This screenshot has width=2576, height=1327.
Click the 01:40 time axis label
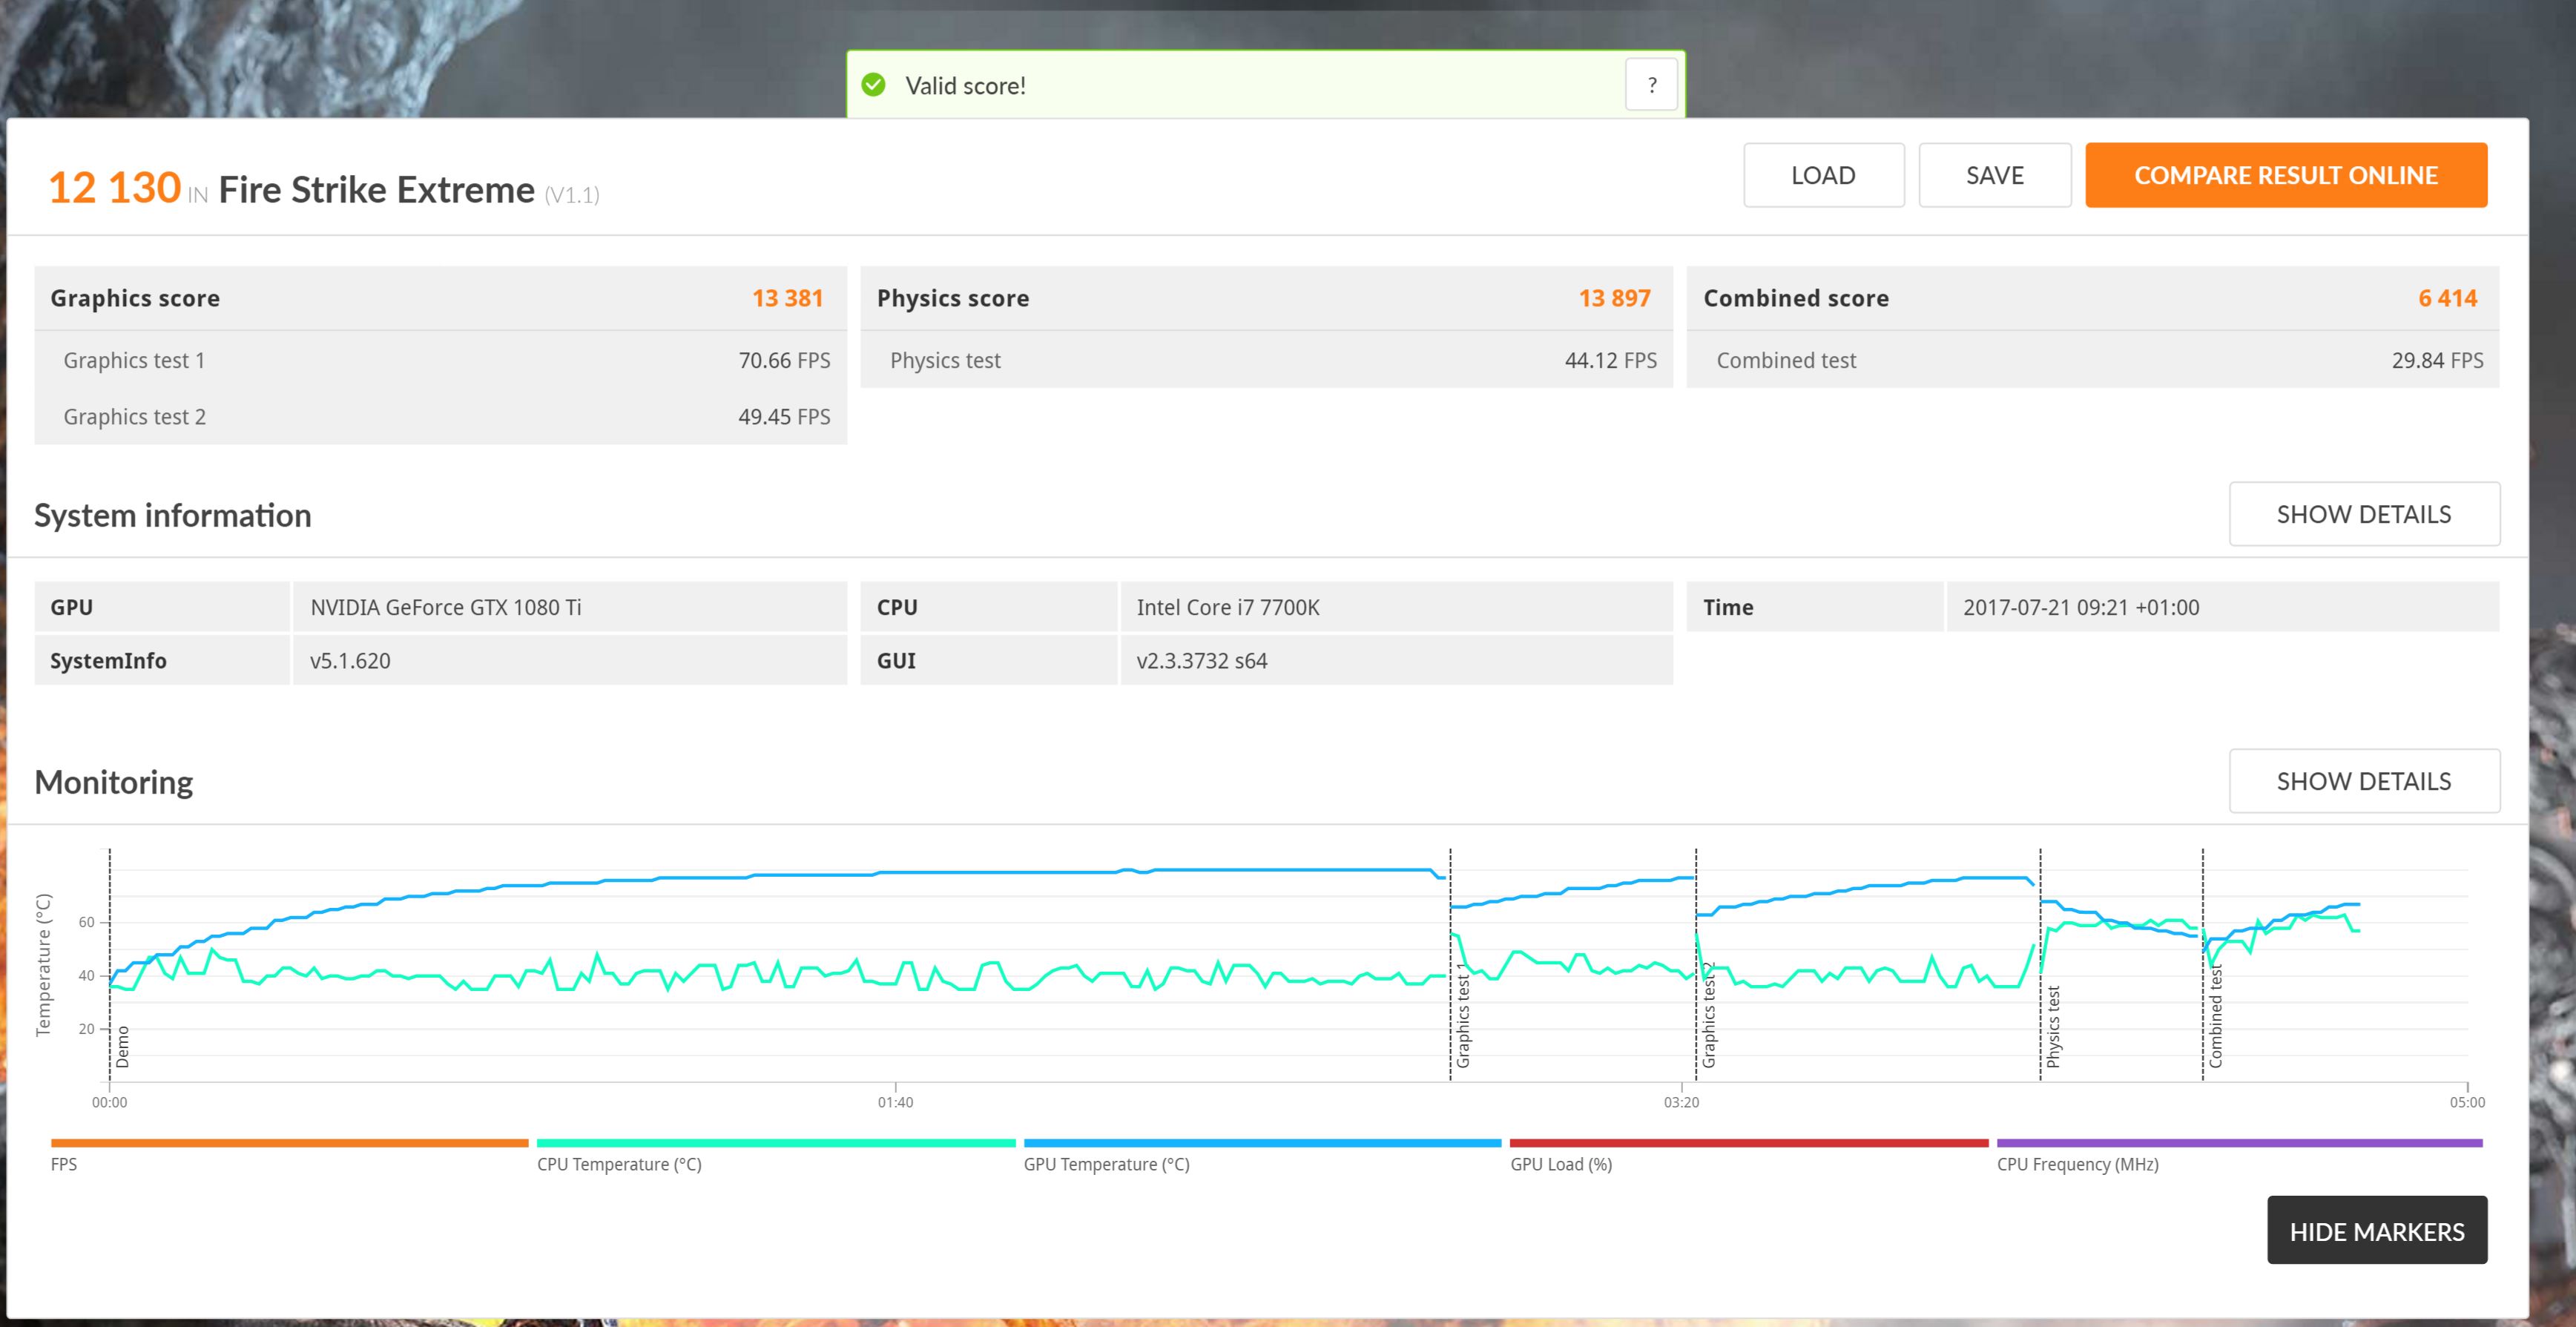895,1102
